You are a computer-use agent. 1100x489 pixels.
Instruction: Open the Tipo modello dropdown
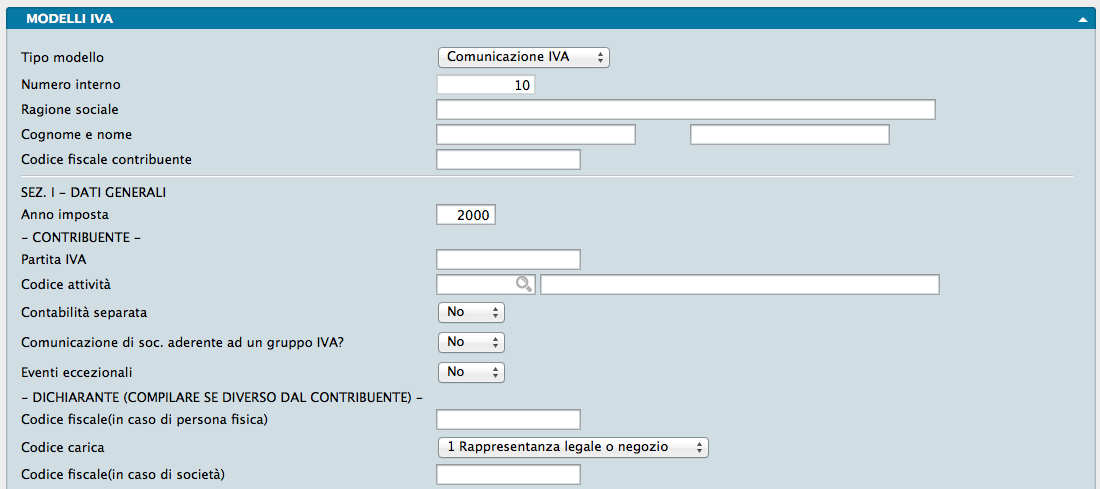(x=524, y=57)
